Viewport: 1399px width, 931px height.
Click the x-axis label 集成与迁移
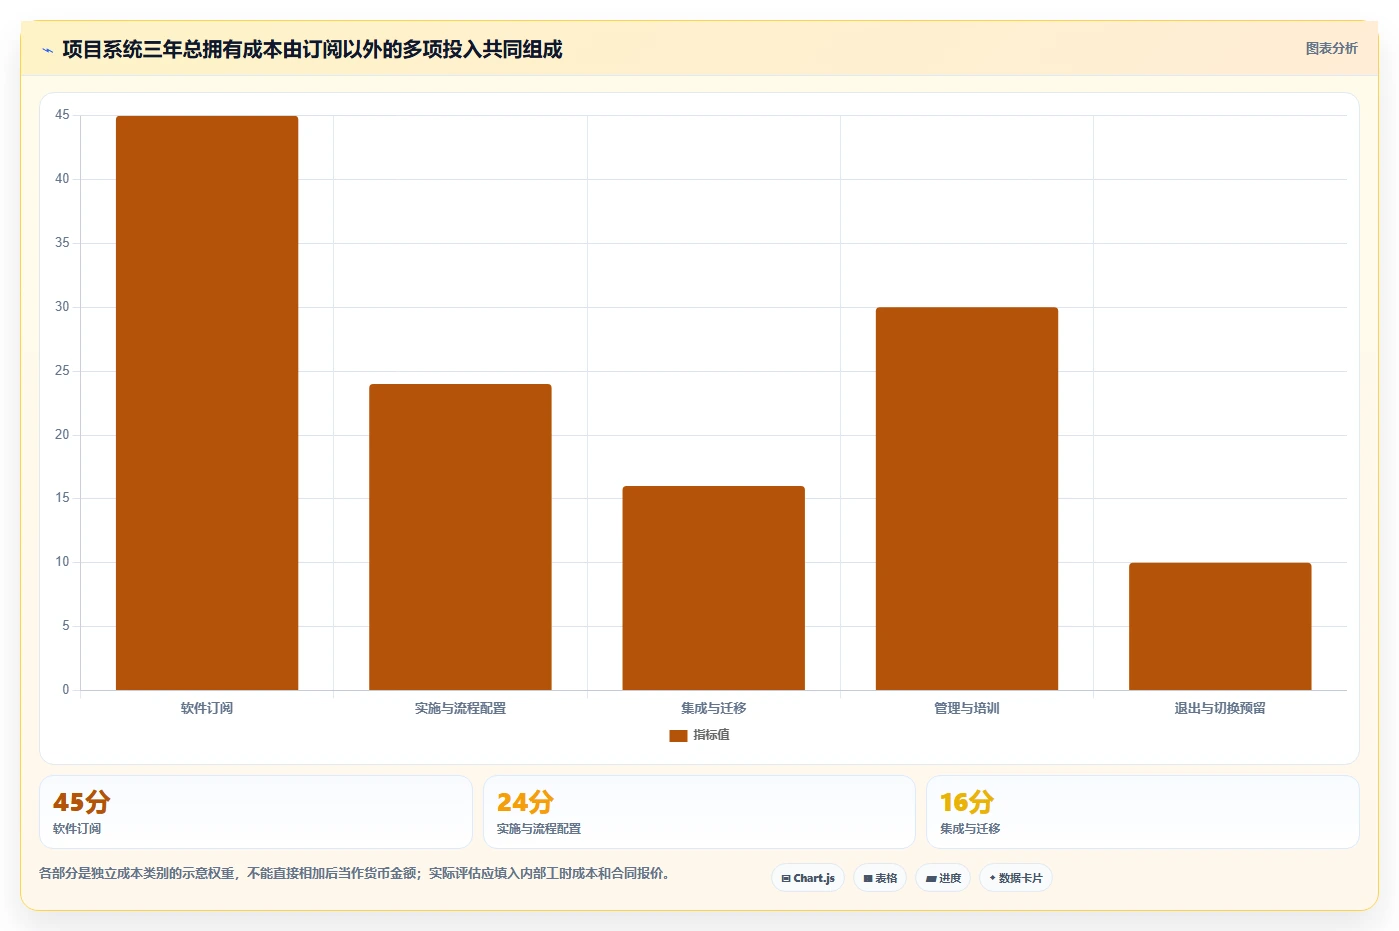coord(713,708)
